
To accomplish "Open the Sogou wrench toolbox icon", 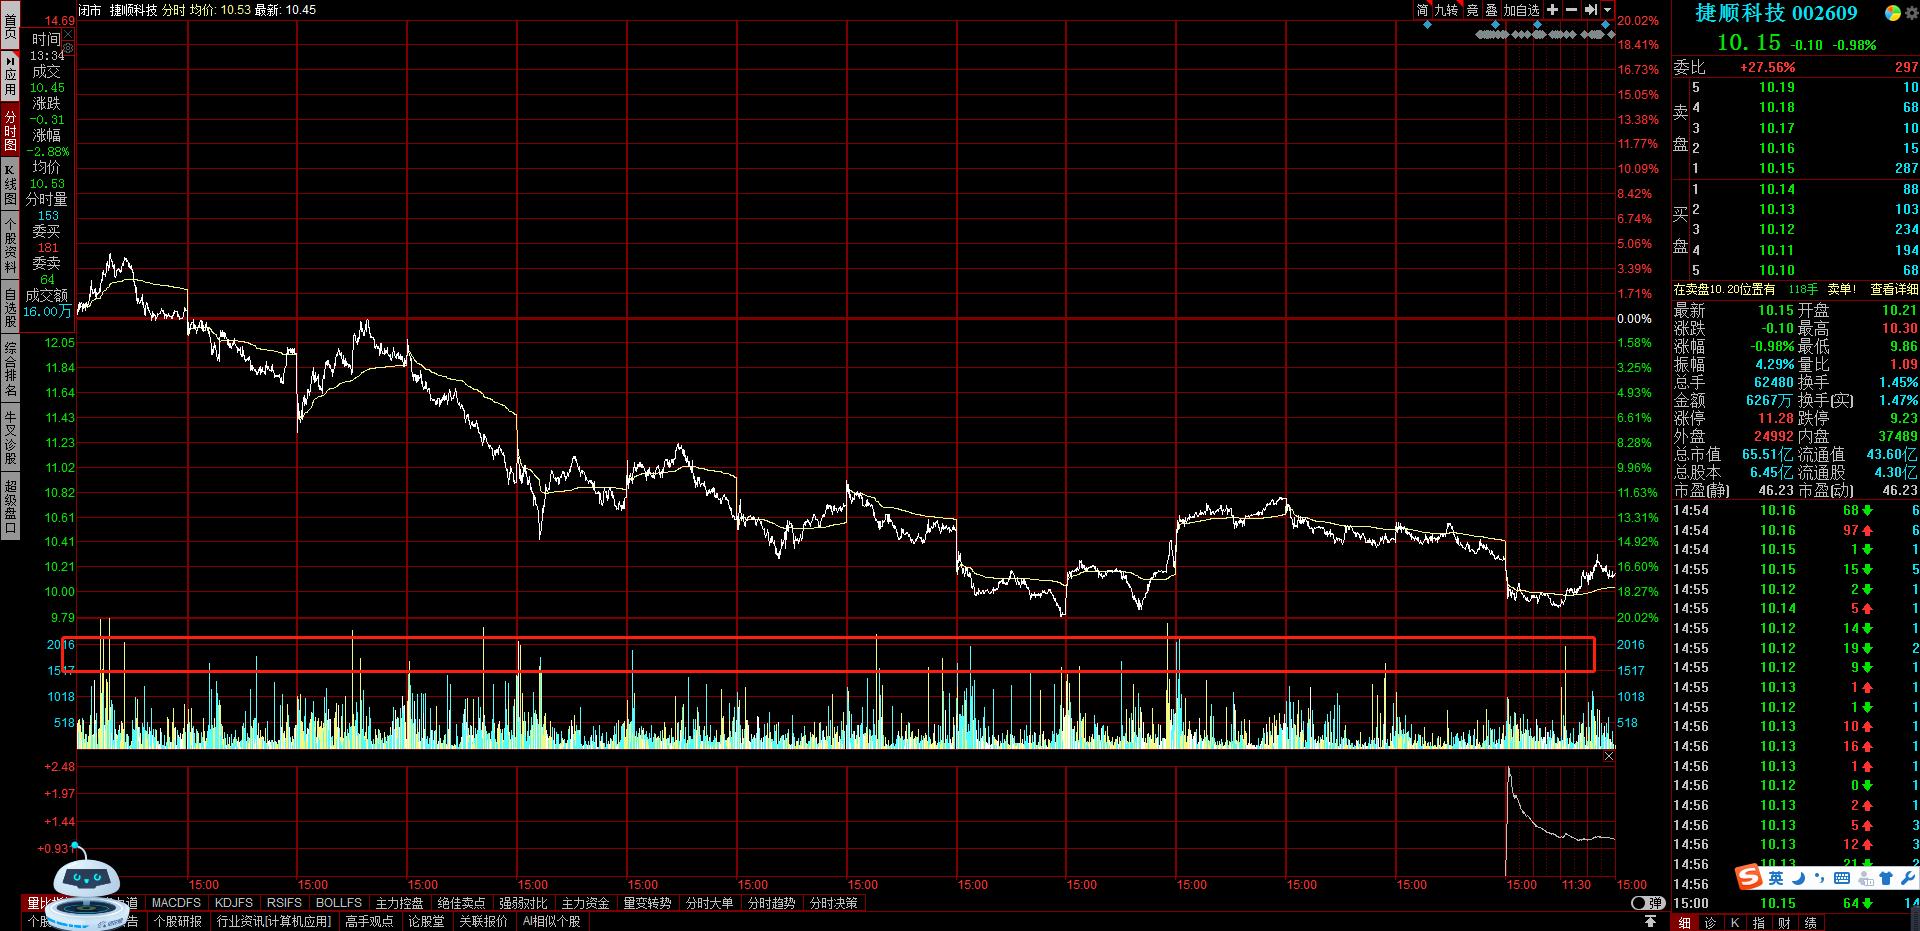I will pos(1906,878).
